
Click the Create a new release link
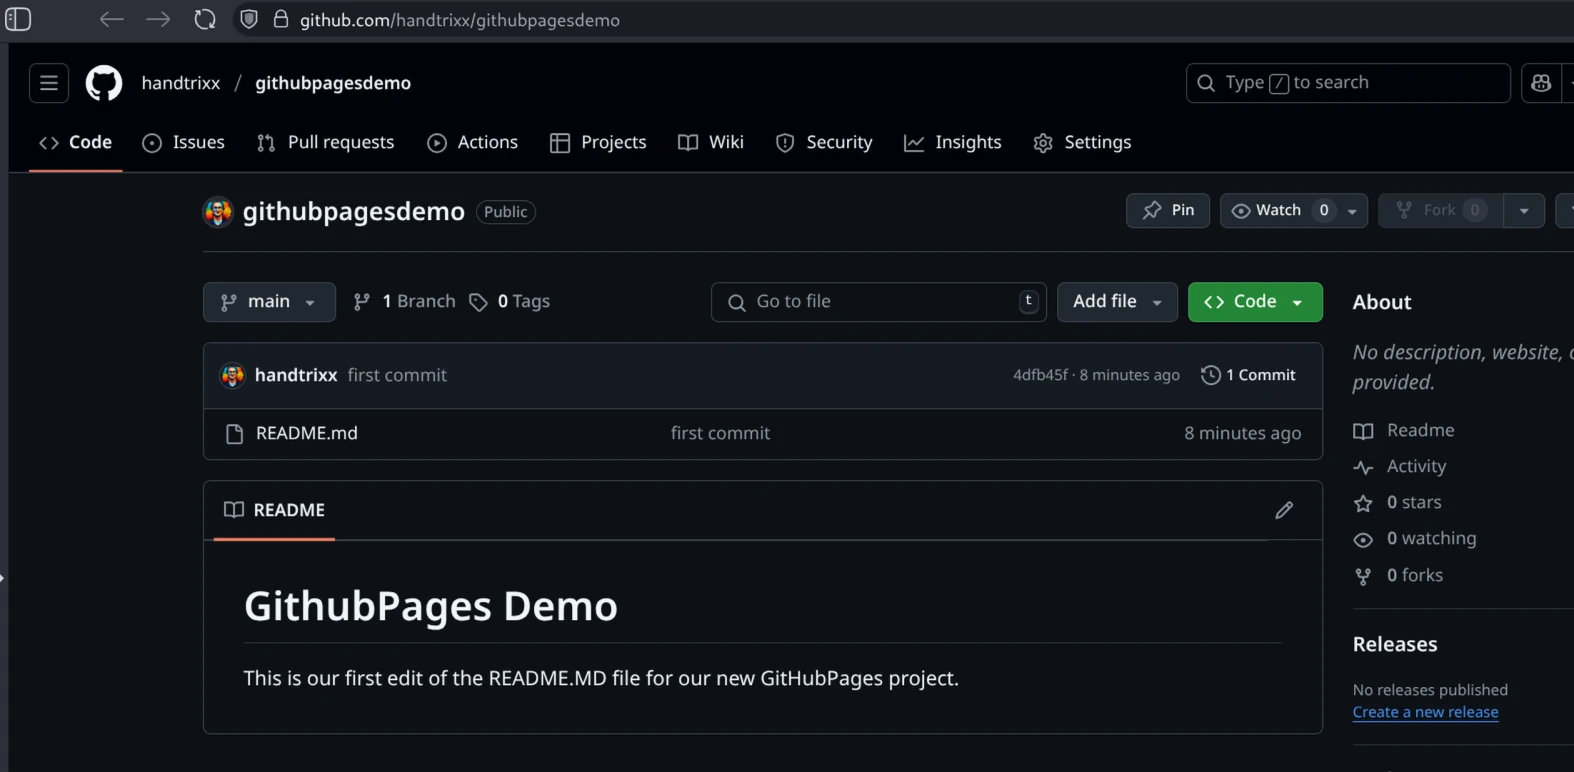coord(1425,712)
